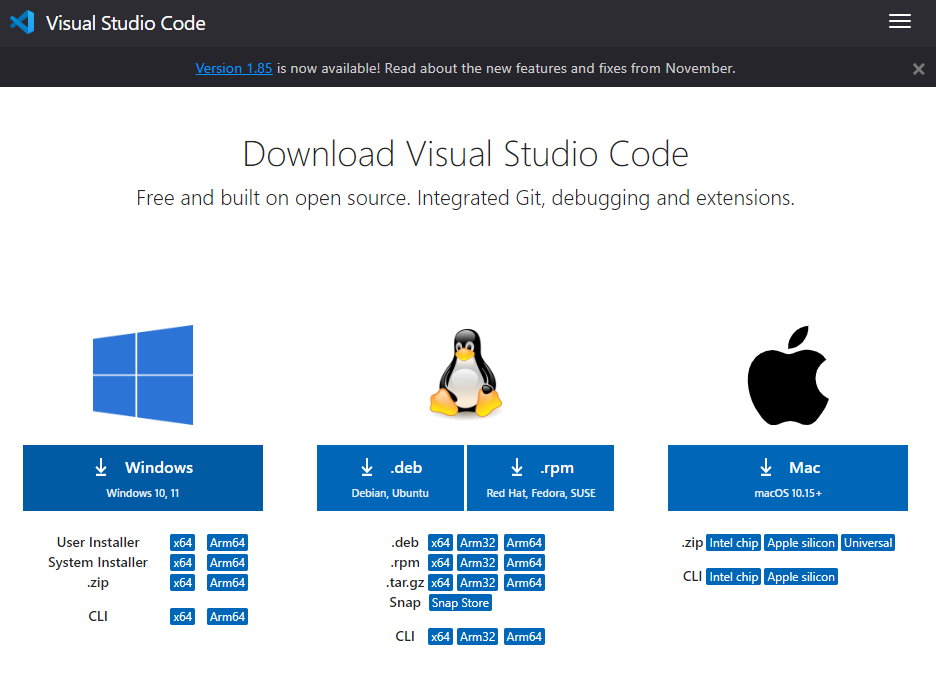Select x64 for Windows .zip

tap(183, 582)
